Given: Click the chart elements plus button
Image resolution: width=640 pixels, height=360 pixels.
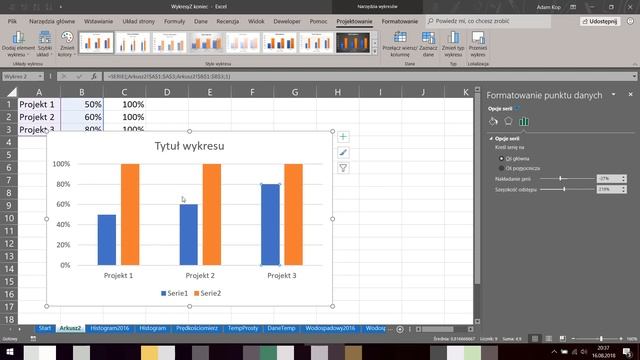Looking at the screenshot, I should 343,137.
